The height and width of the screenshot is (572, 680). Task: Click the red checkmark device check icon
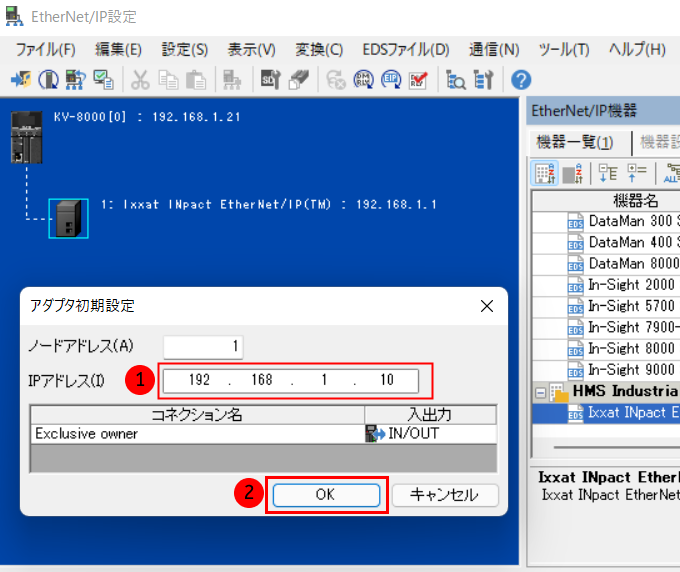(x=418, y=80)
